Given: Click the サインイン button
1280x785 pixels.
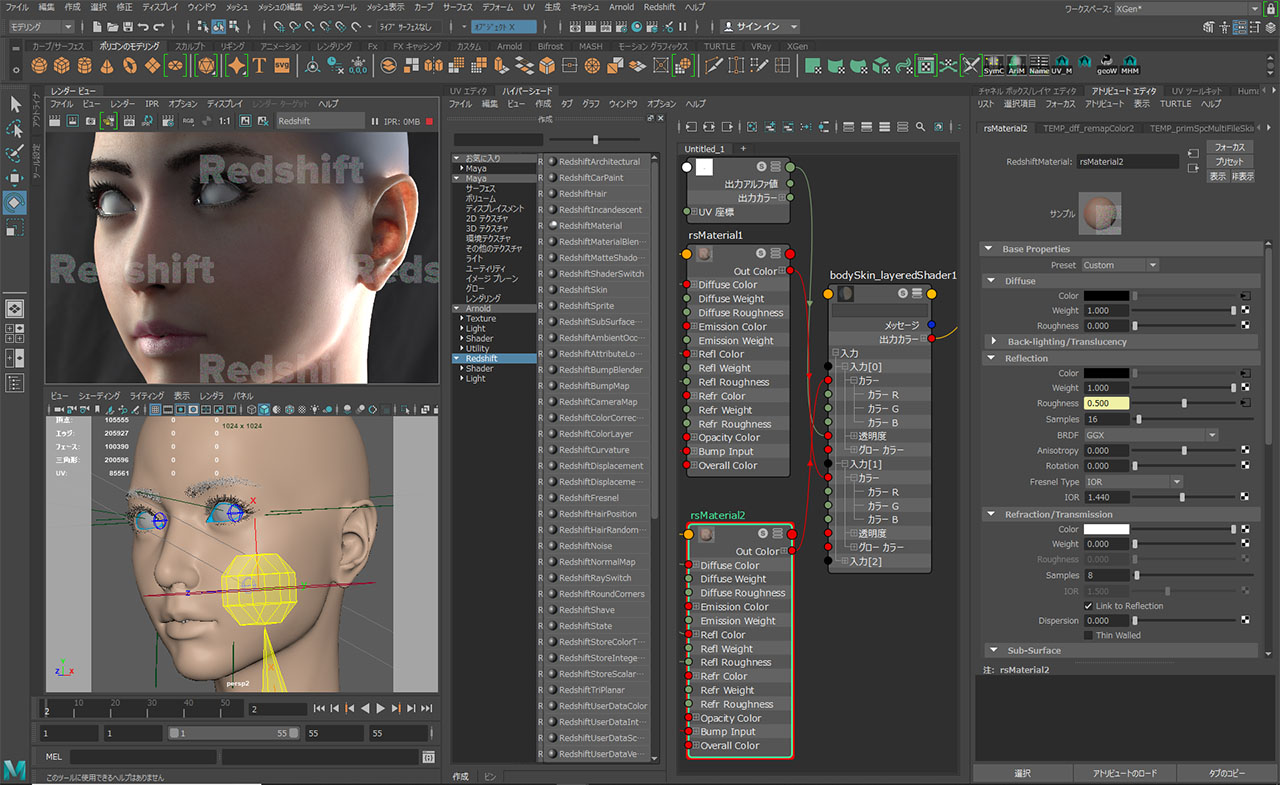Looking at the screenshot, I should 762,27.
